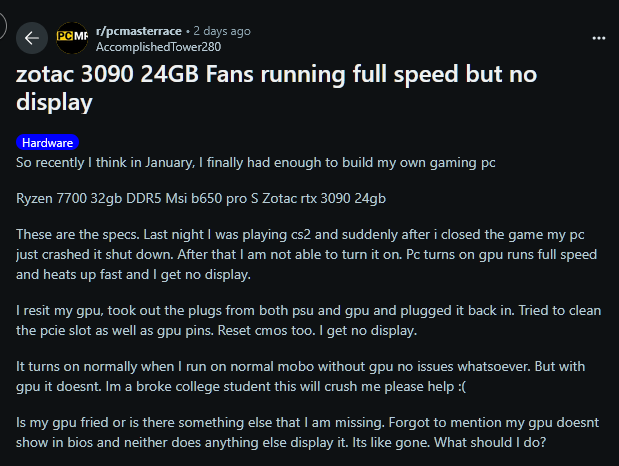Open the PCMR subreddit avatar icon
The width and height of the screenshot is (619, 466).
pos(72,38)
